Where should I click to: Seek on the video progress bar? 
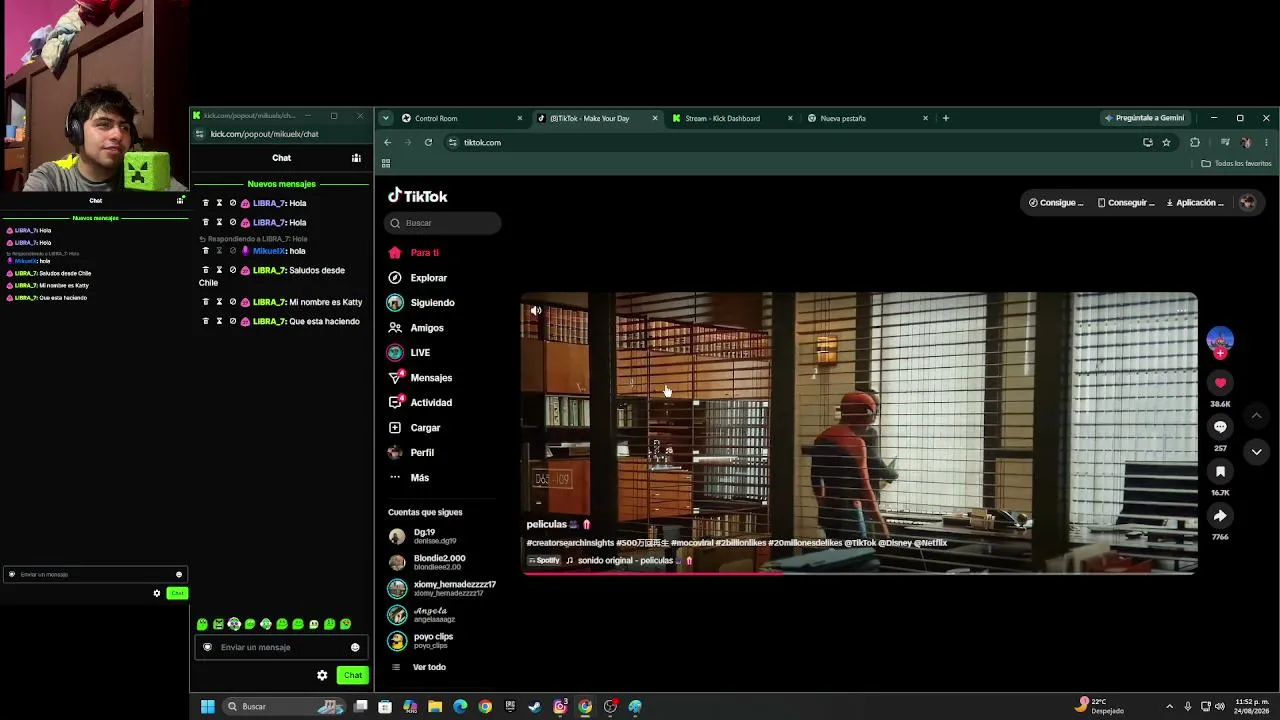859,573
